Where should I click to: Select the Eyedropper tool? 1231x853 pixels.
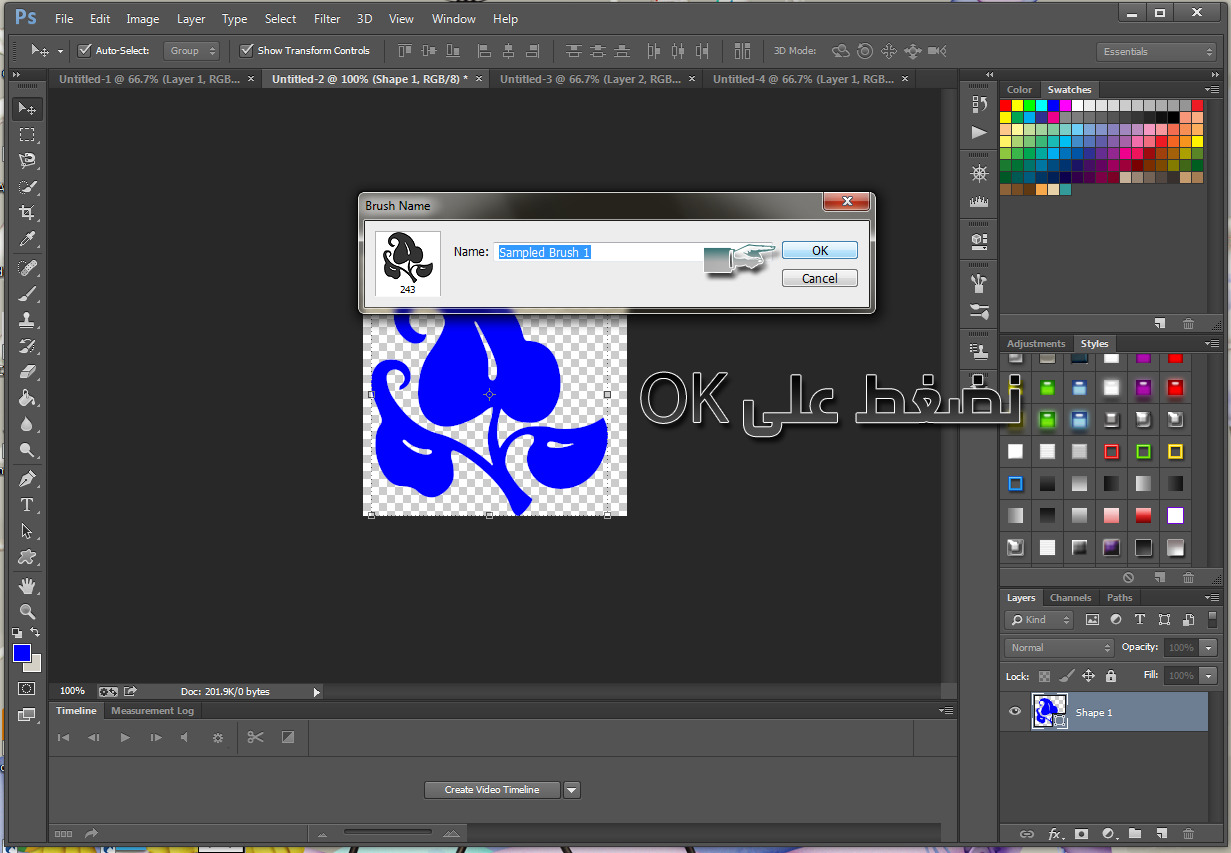coord(27,239)
